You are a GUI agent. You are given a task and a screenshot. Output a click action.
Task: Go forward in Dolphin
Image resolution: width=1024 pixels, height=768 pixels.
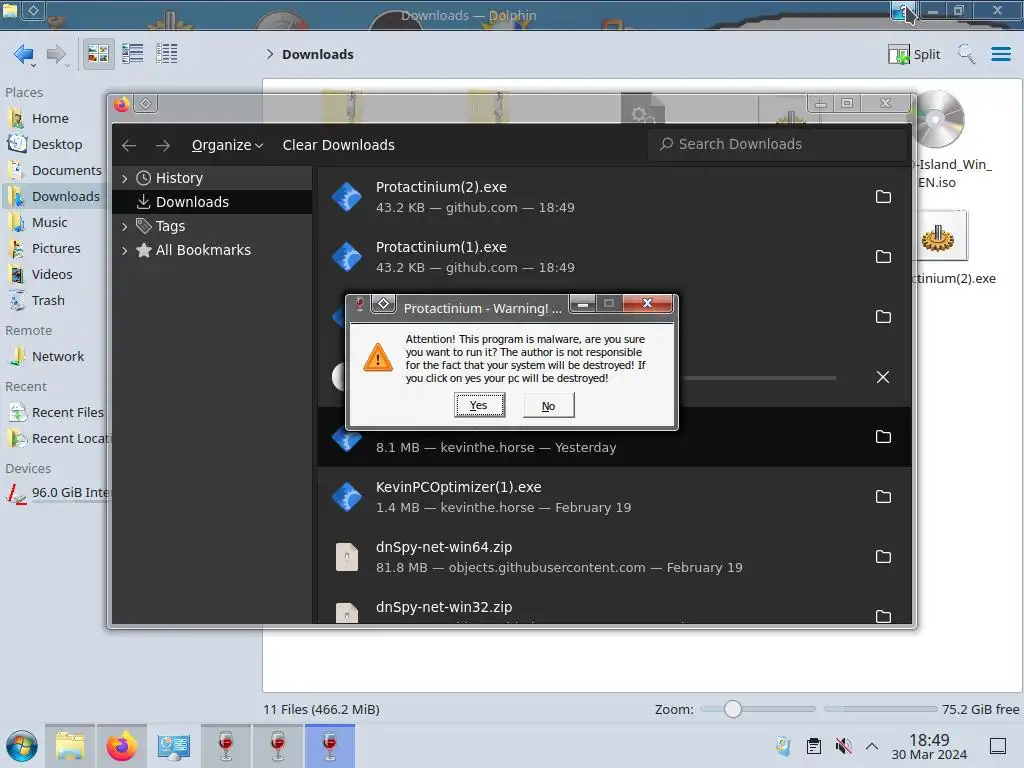[57, 54]
